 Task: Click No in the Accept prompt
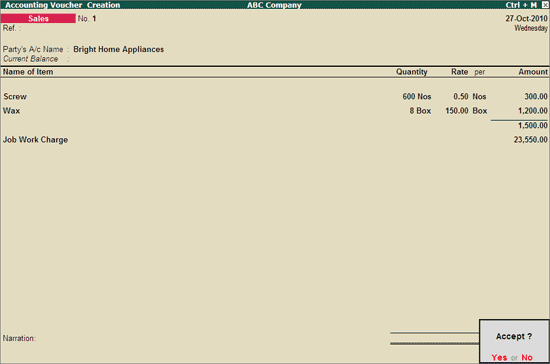(x=527, y=357)
